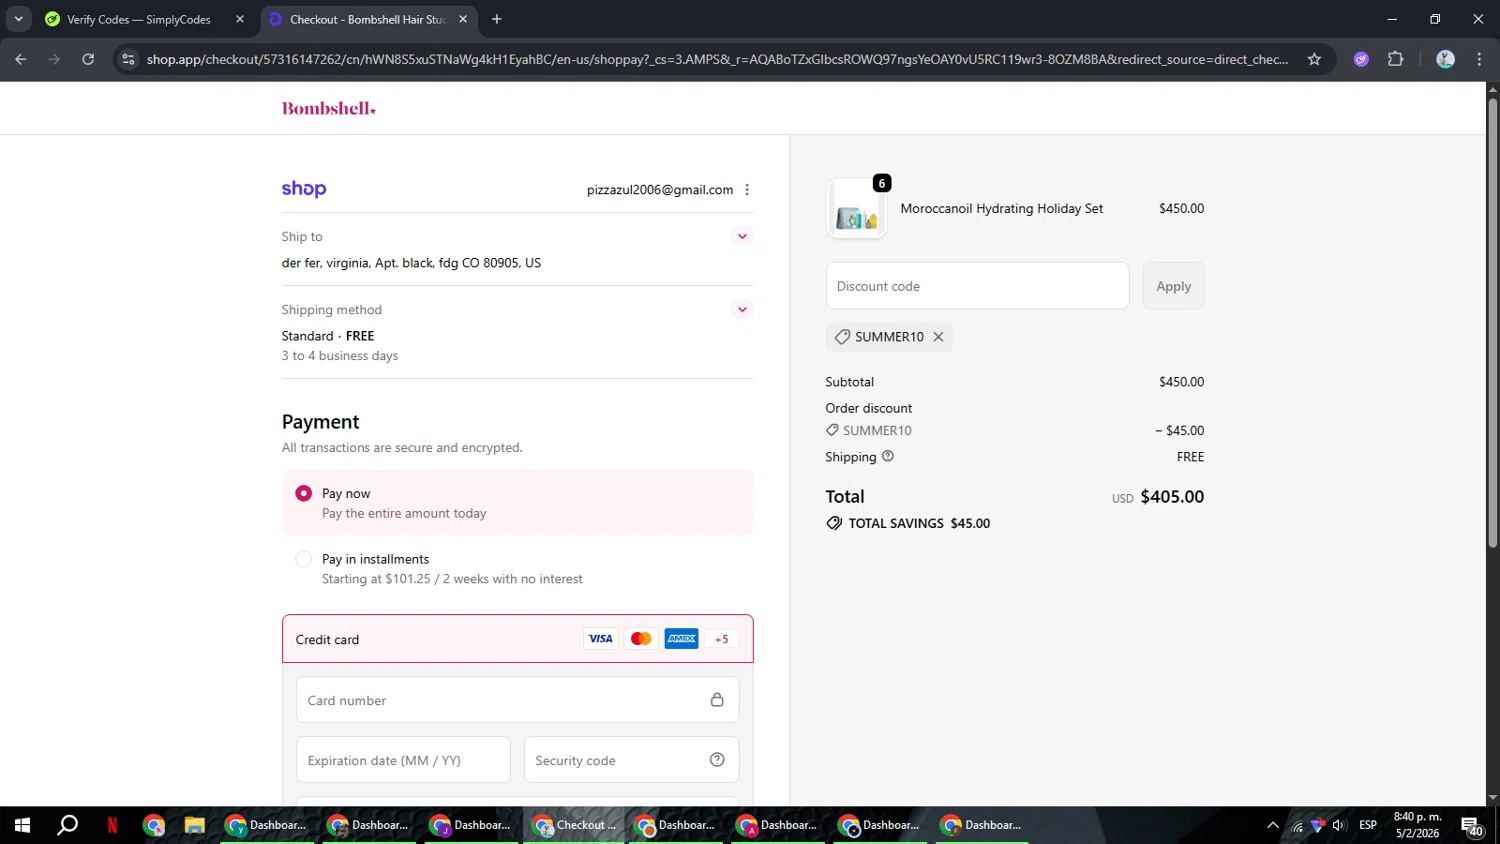1500x844 pixels.
Task: Focus the Card number field
Action: click(518, 700)
